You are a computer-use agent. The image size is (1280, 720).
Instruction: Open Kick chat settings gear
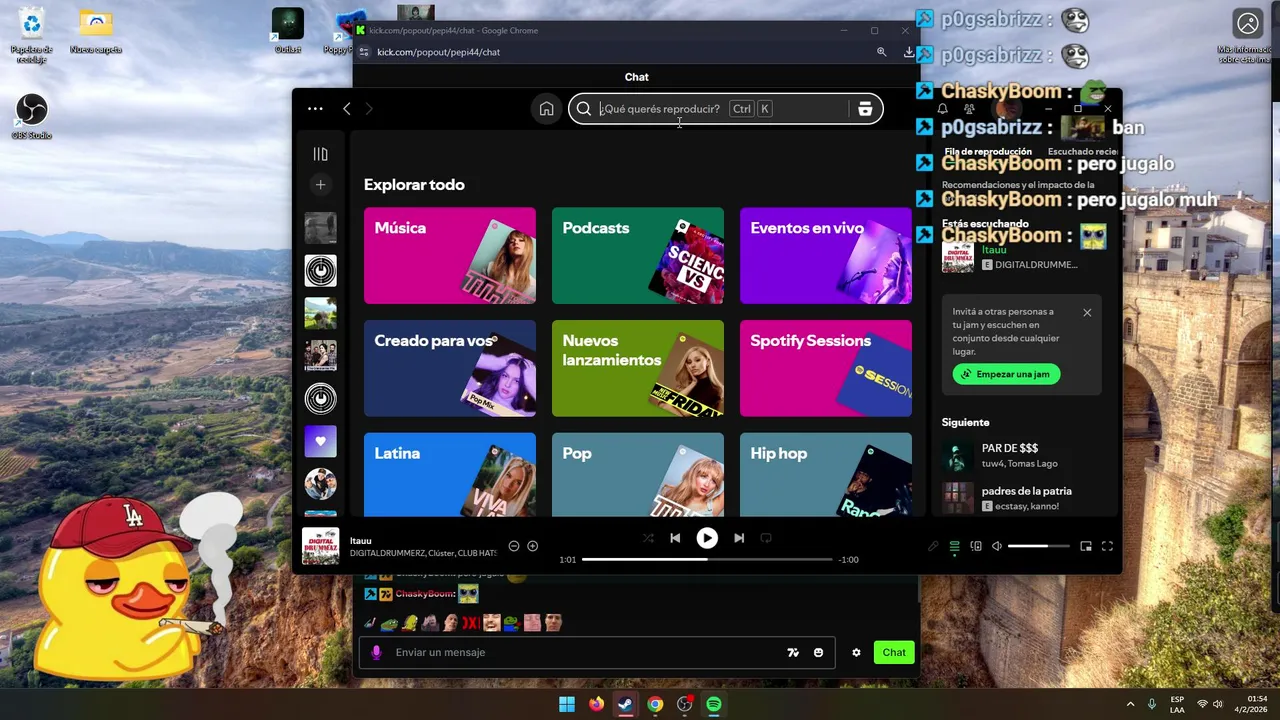click(856, 652)
